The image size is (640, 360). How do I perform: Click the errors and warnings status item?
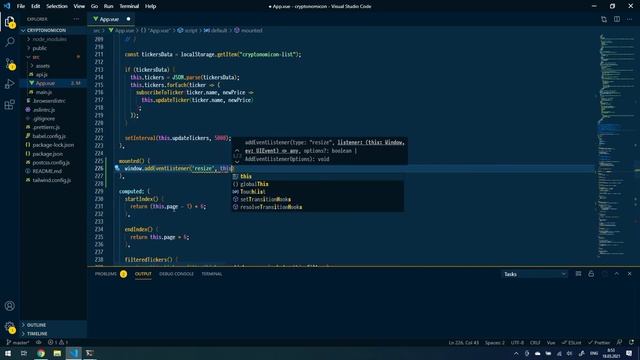click(x=58, y=342)
